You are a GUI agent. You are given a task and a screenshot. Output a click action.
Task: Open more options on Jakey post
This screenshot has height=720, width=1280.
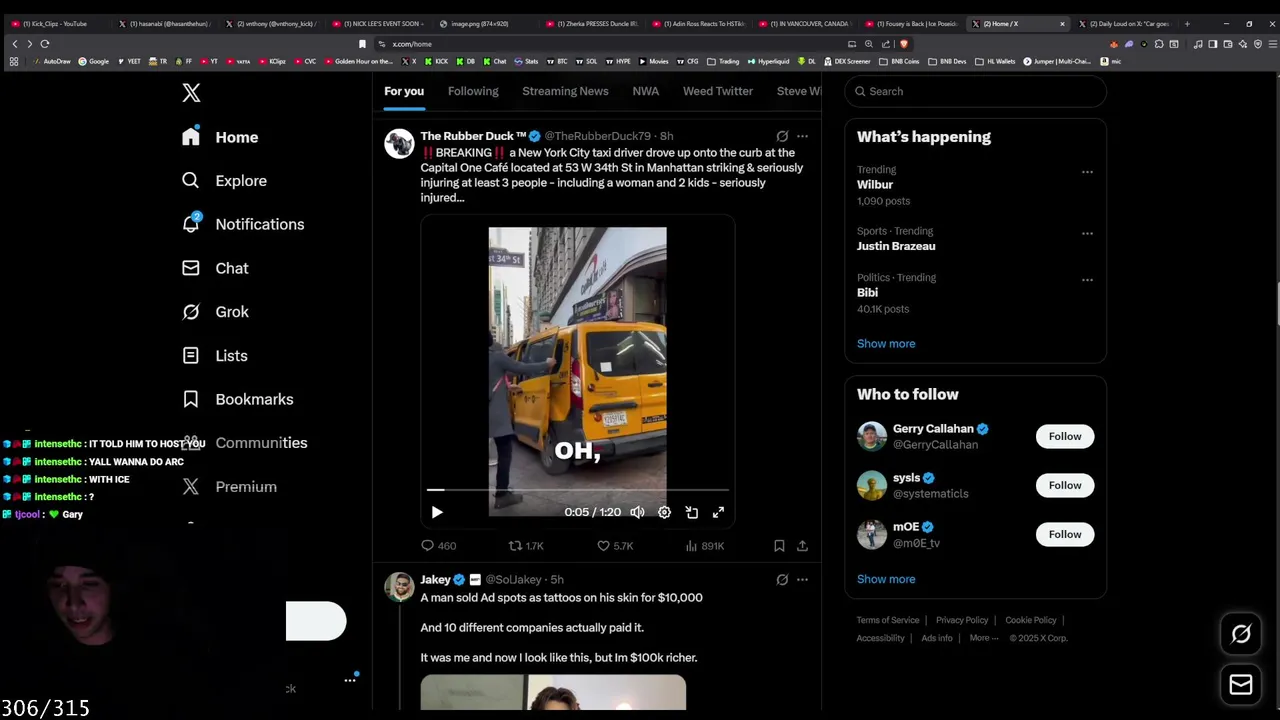(x=802, y=580)
